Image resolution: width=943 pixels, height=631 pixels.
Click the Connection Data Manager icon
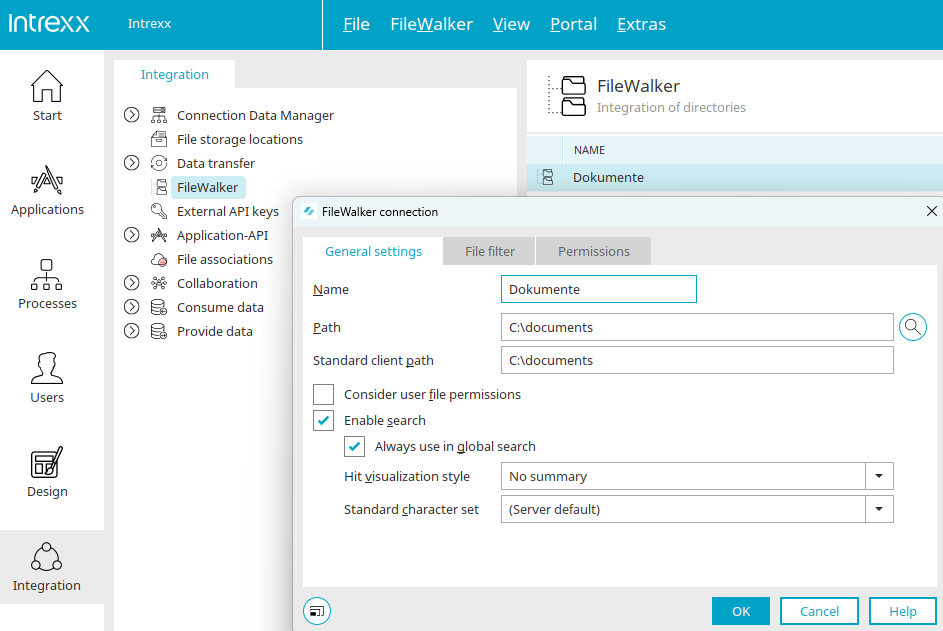(159, 115)
